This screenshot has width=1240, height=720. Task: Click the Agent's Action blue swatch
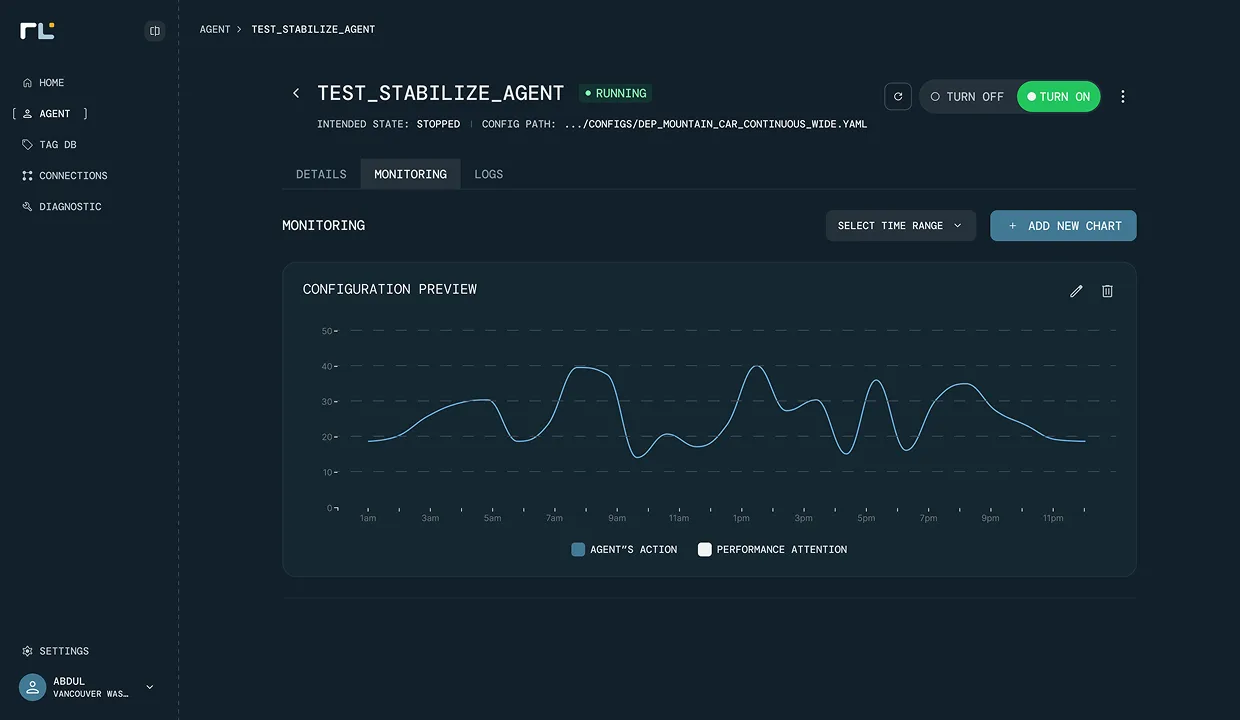point(578,549)
